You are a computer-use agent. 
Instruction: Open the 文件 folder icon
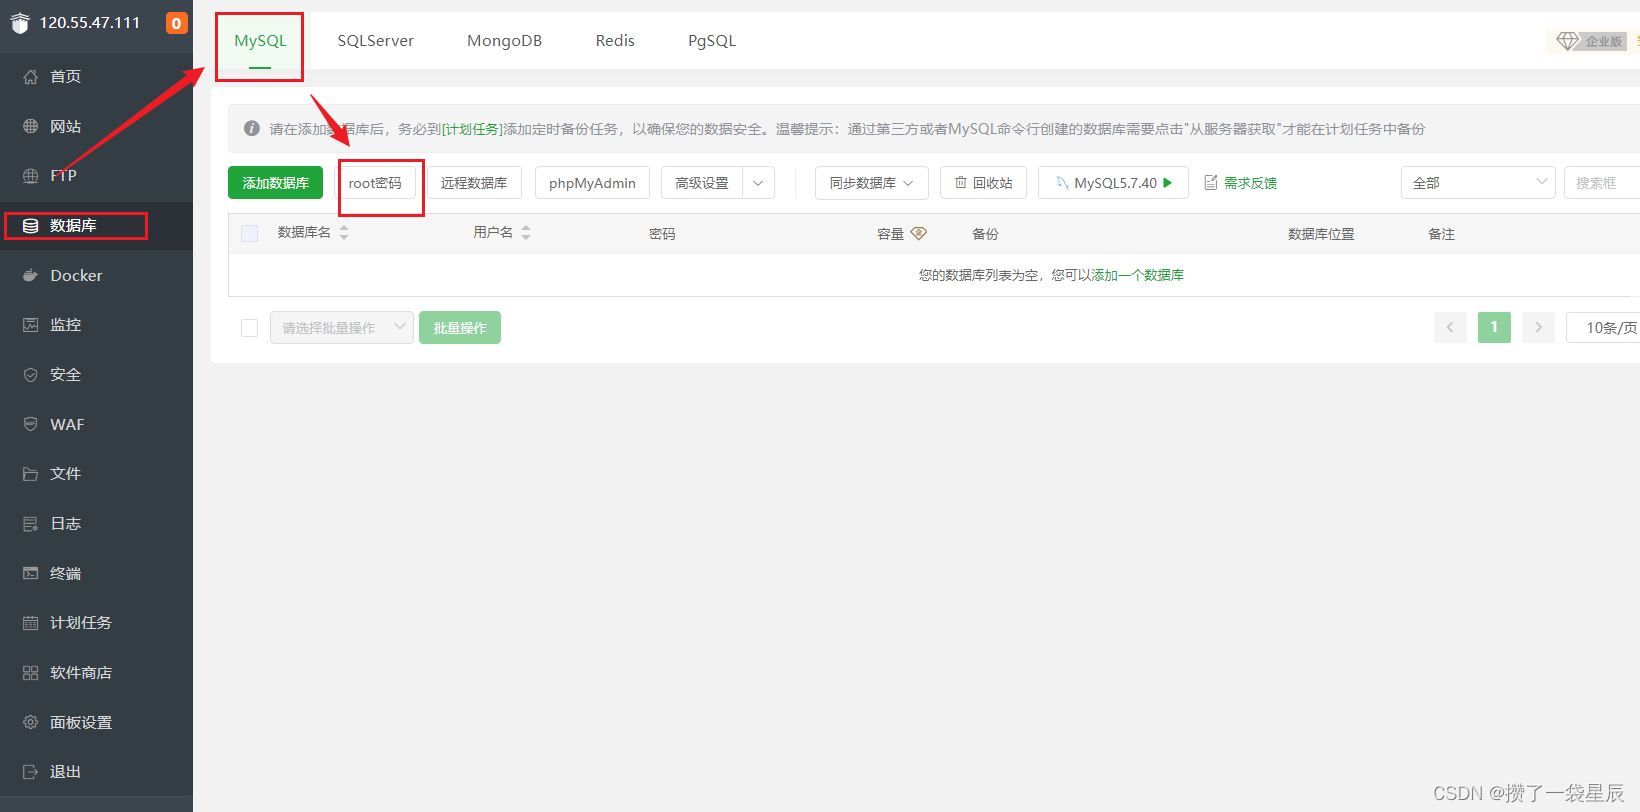pos(30,474)
